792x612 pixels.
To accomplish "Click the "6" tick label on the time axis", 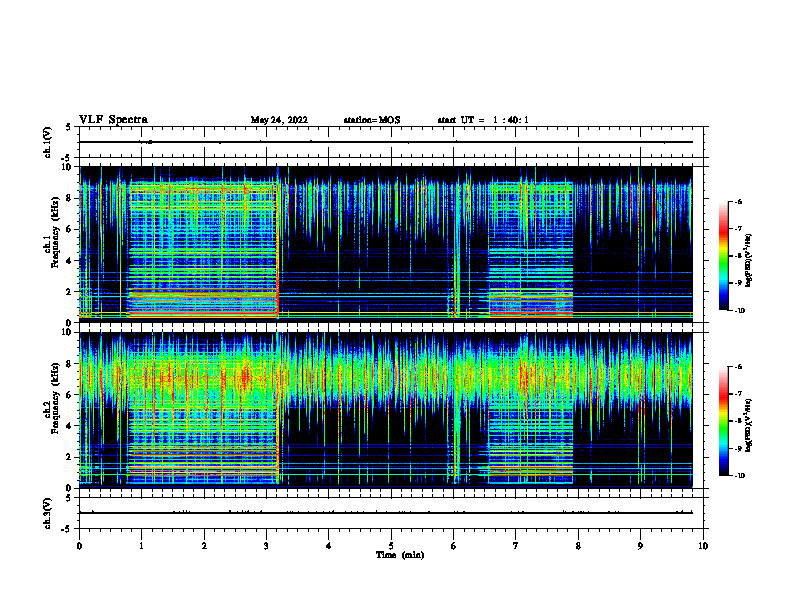I will (x=454, y=546).
